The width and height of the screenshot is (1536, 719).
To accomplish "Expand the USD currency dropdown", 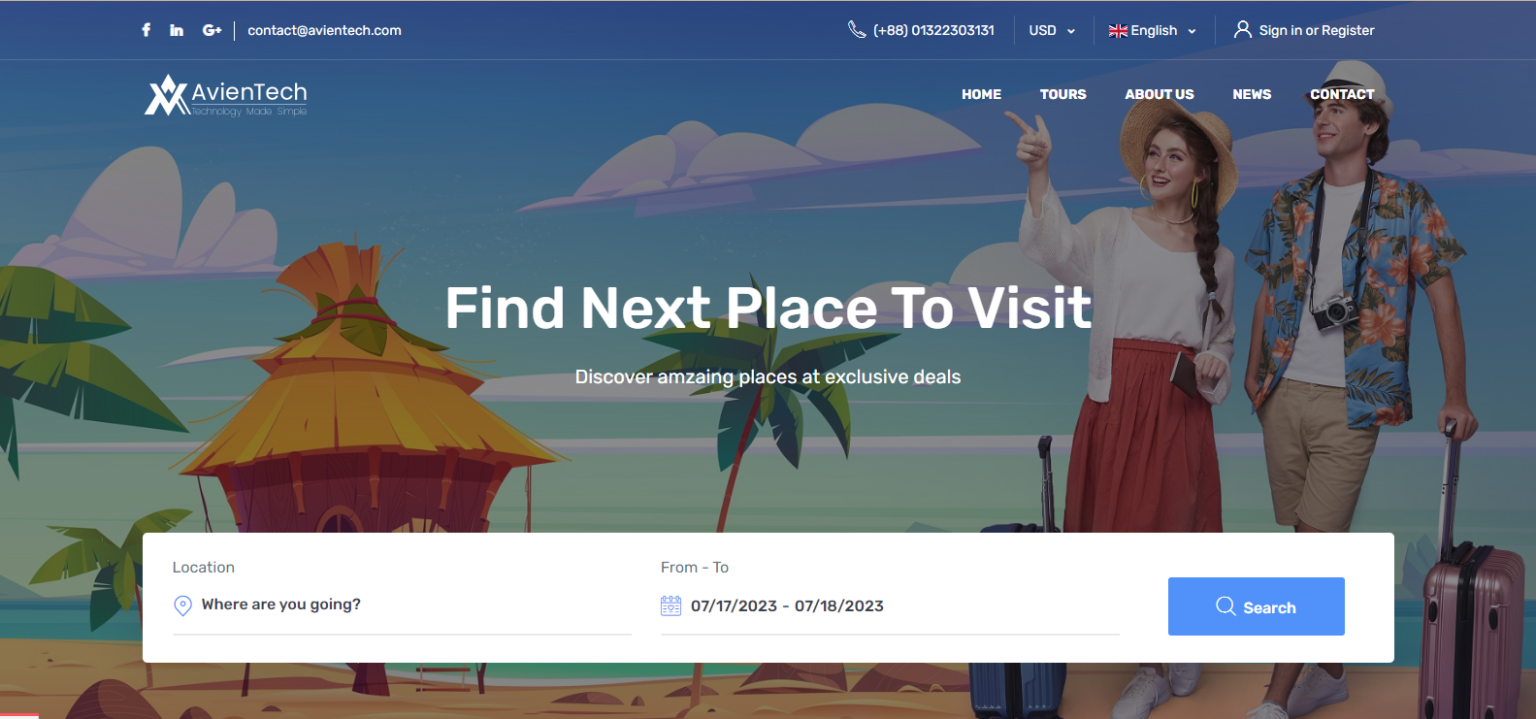I will click(1052, 30).
